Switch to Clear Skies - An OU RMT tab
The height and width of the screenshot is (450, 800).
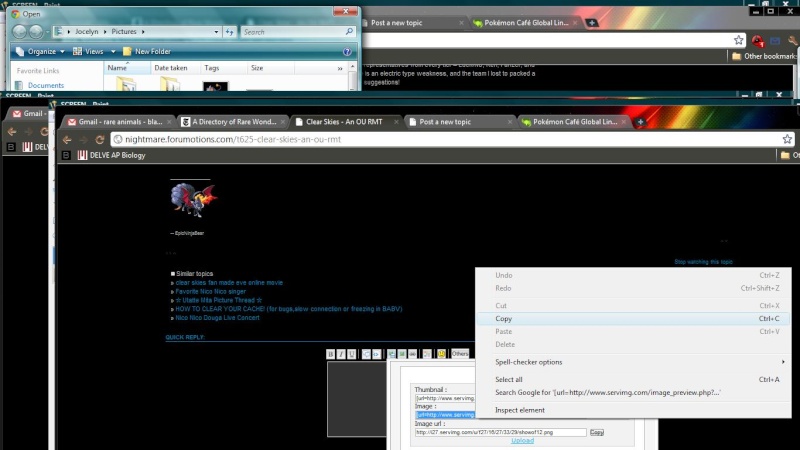tap(346, 122)
